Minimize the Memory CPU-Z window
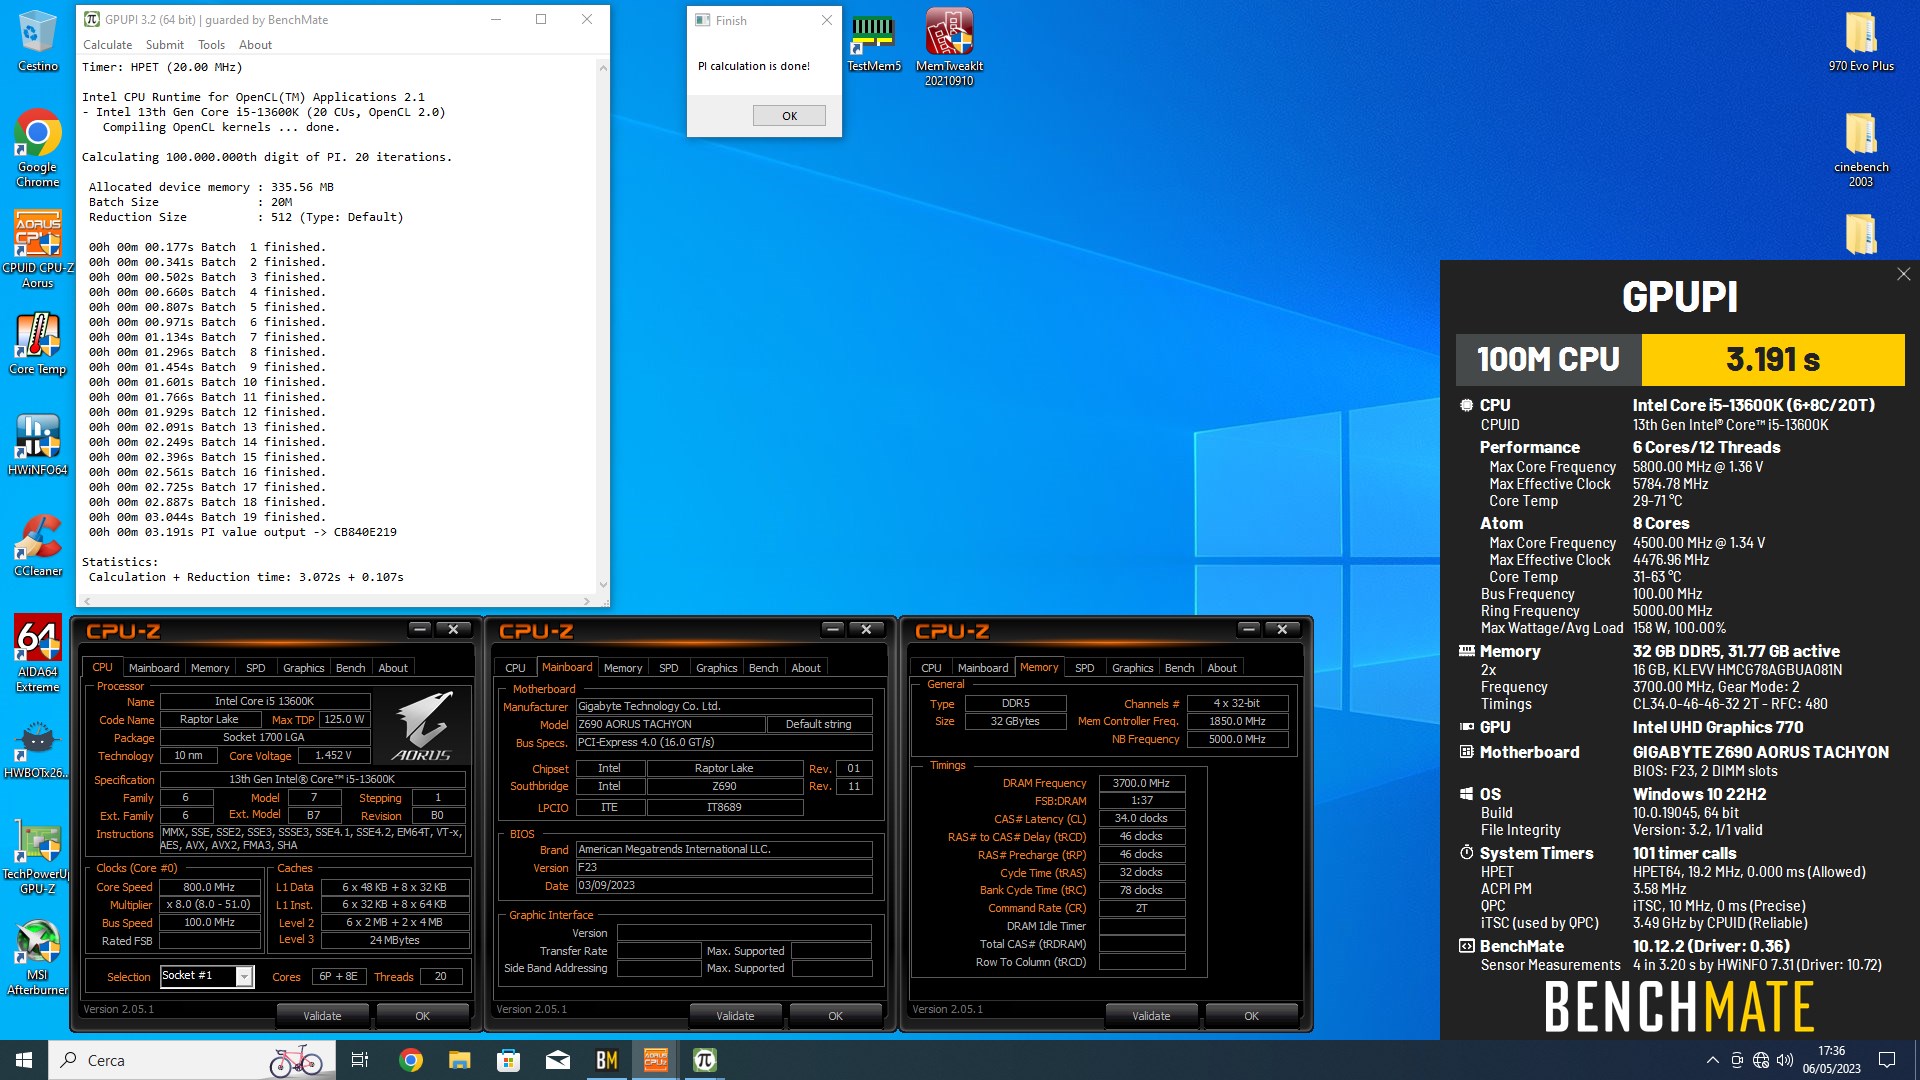 click(1248, 629)
